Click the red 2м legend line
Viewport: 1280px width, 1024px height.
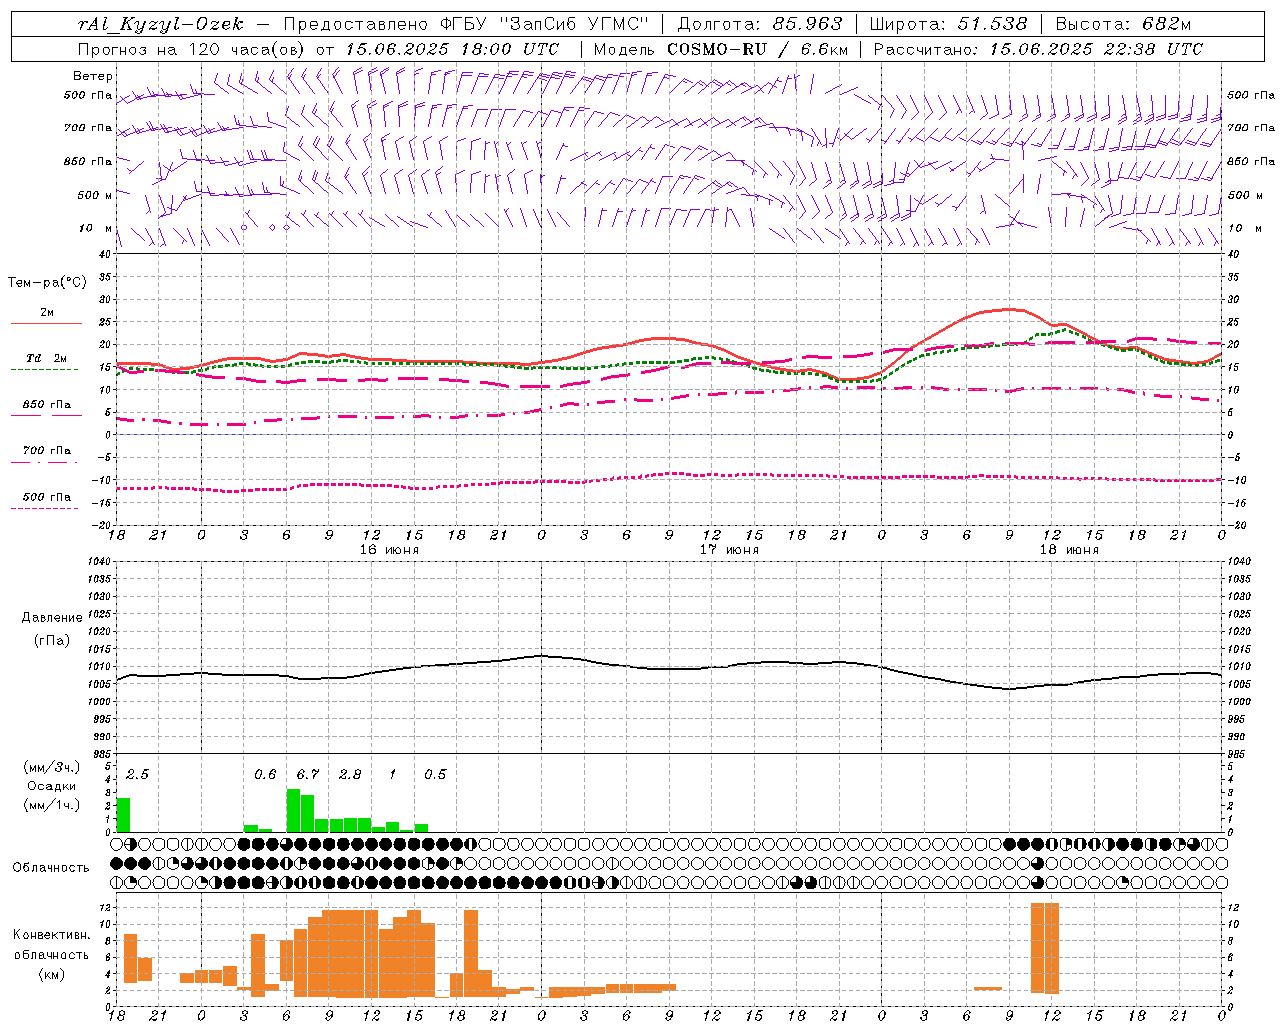(x=46, y=323)
